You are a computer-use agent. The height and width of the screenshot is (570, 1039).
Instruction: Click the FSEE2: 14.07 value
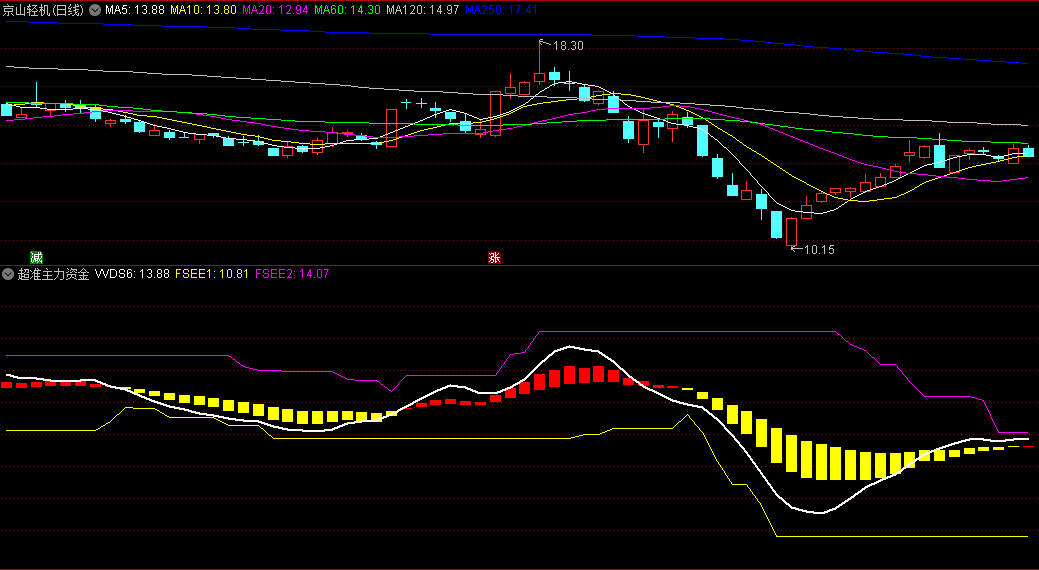(x=292, y=274)
